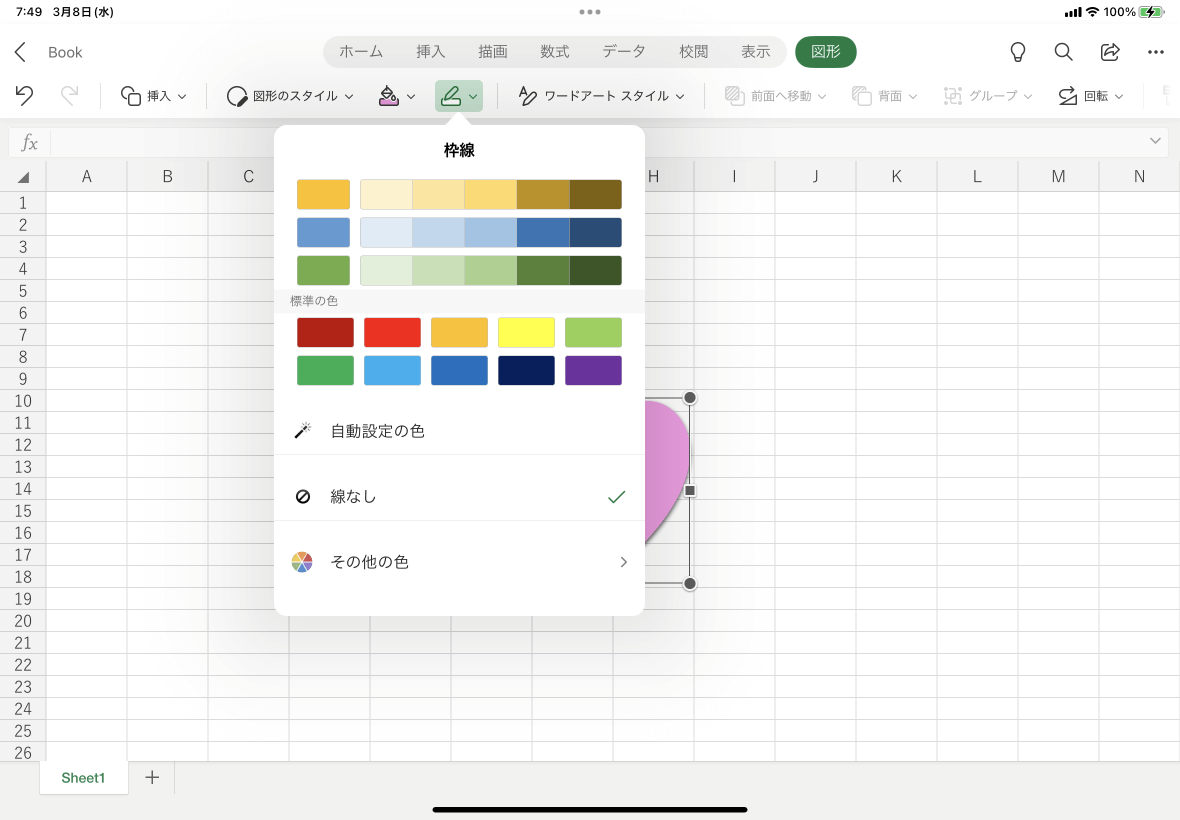Open WordArt styles (ワードアート スタイル)
The image size is (1180, 820).
click(x=601, y=96)
